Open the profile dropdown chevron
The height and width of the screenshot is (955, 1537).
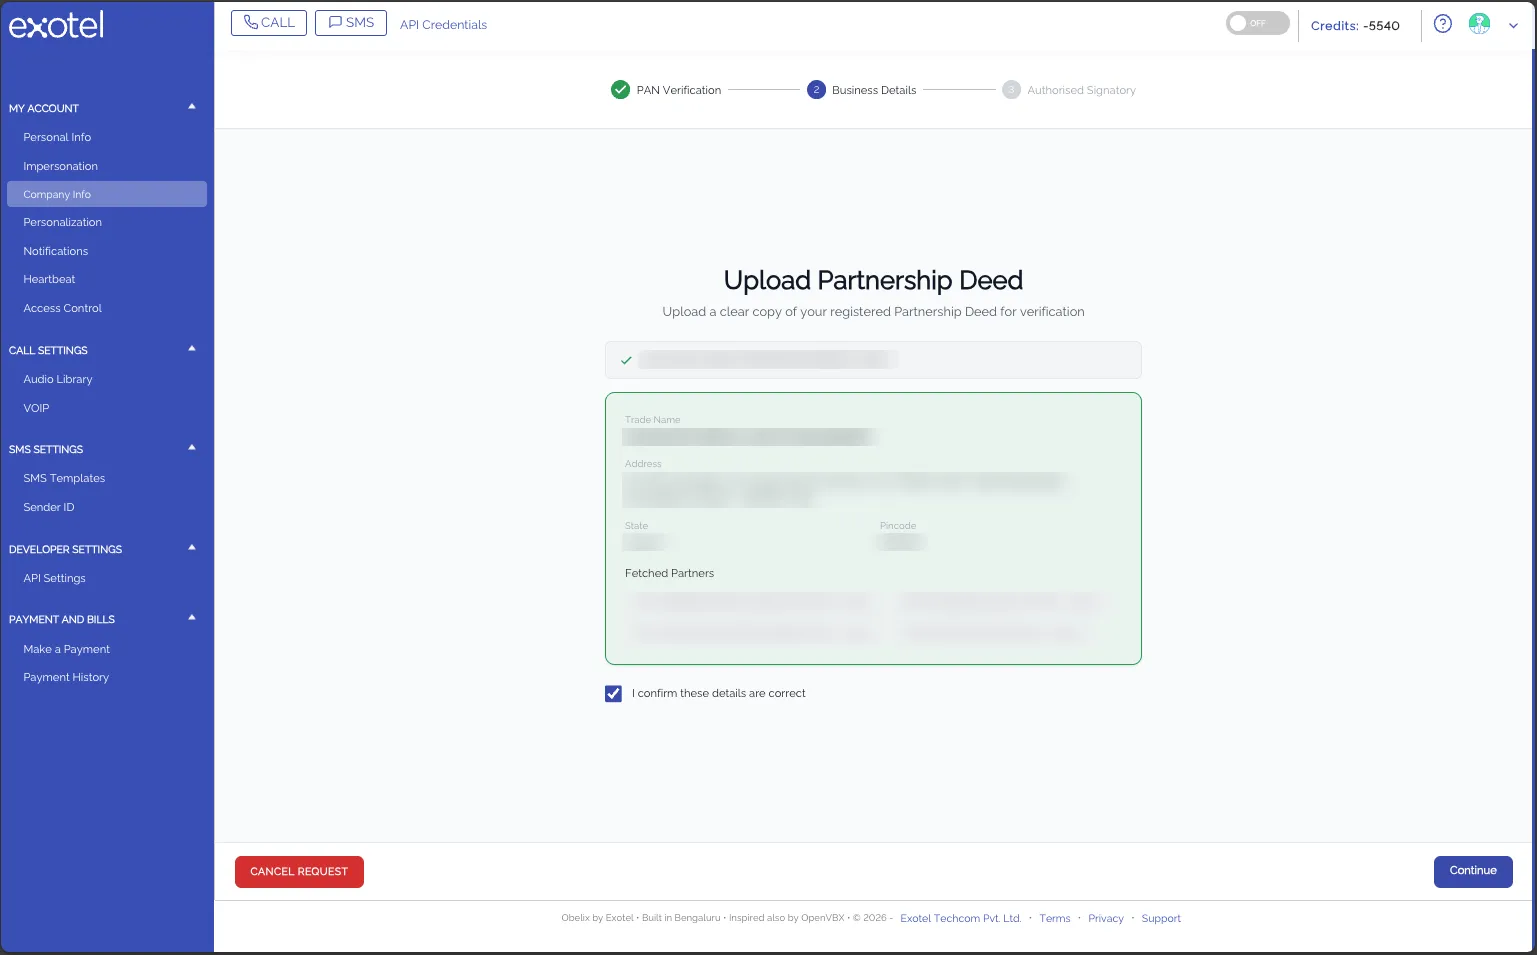tap(1513, 26)
